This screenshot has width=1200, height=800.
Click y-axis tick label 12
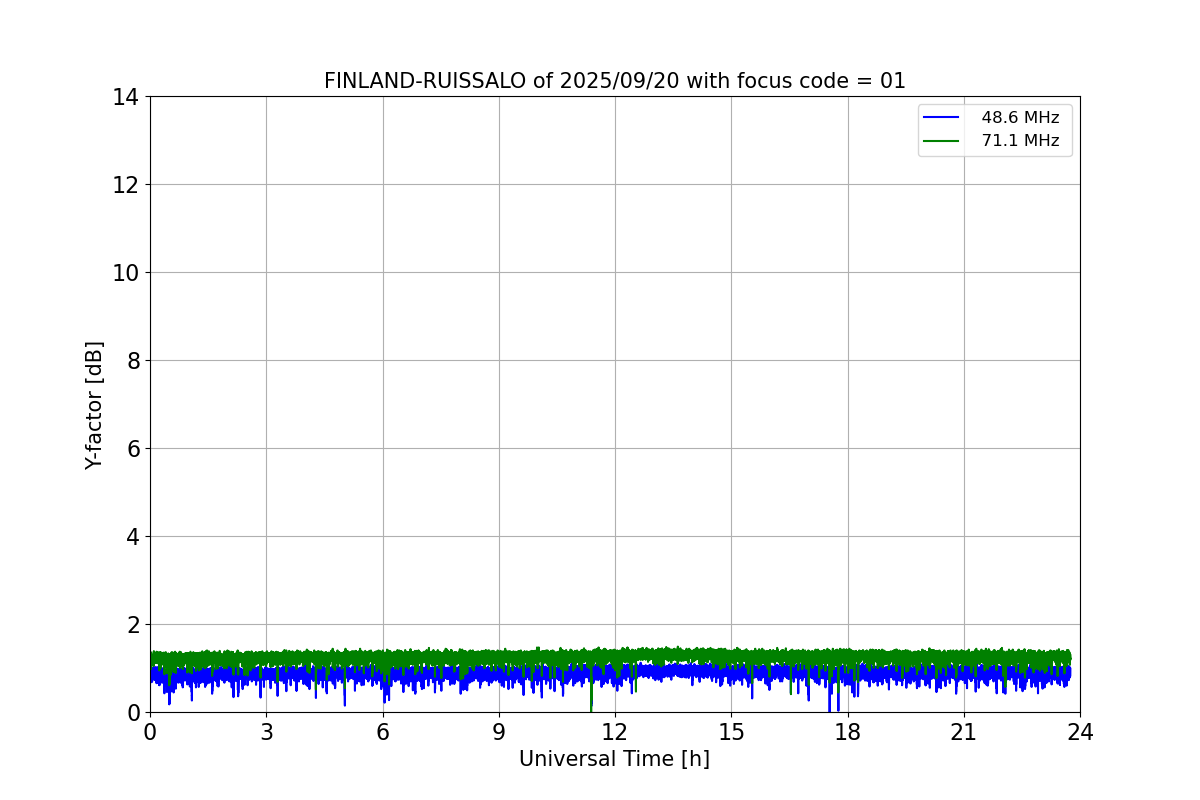pos(127,185)
